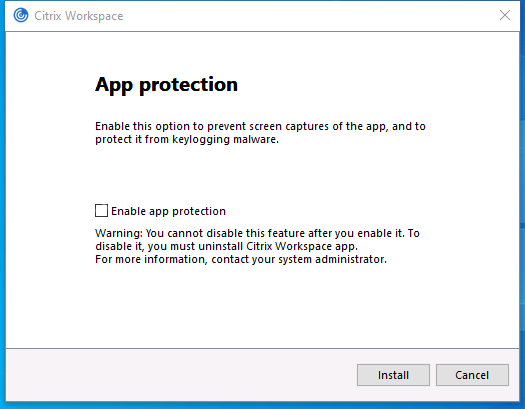This screenshot has height=409, width=525.
Task: Click the white gap between description and checkbox
Action: 261,174
